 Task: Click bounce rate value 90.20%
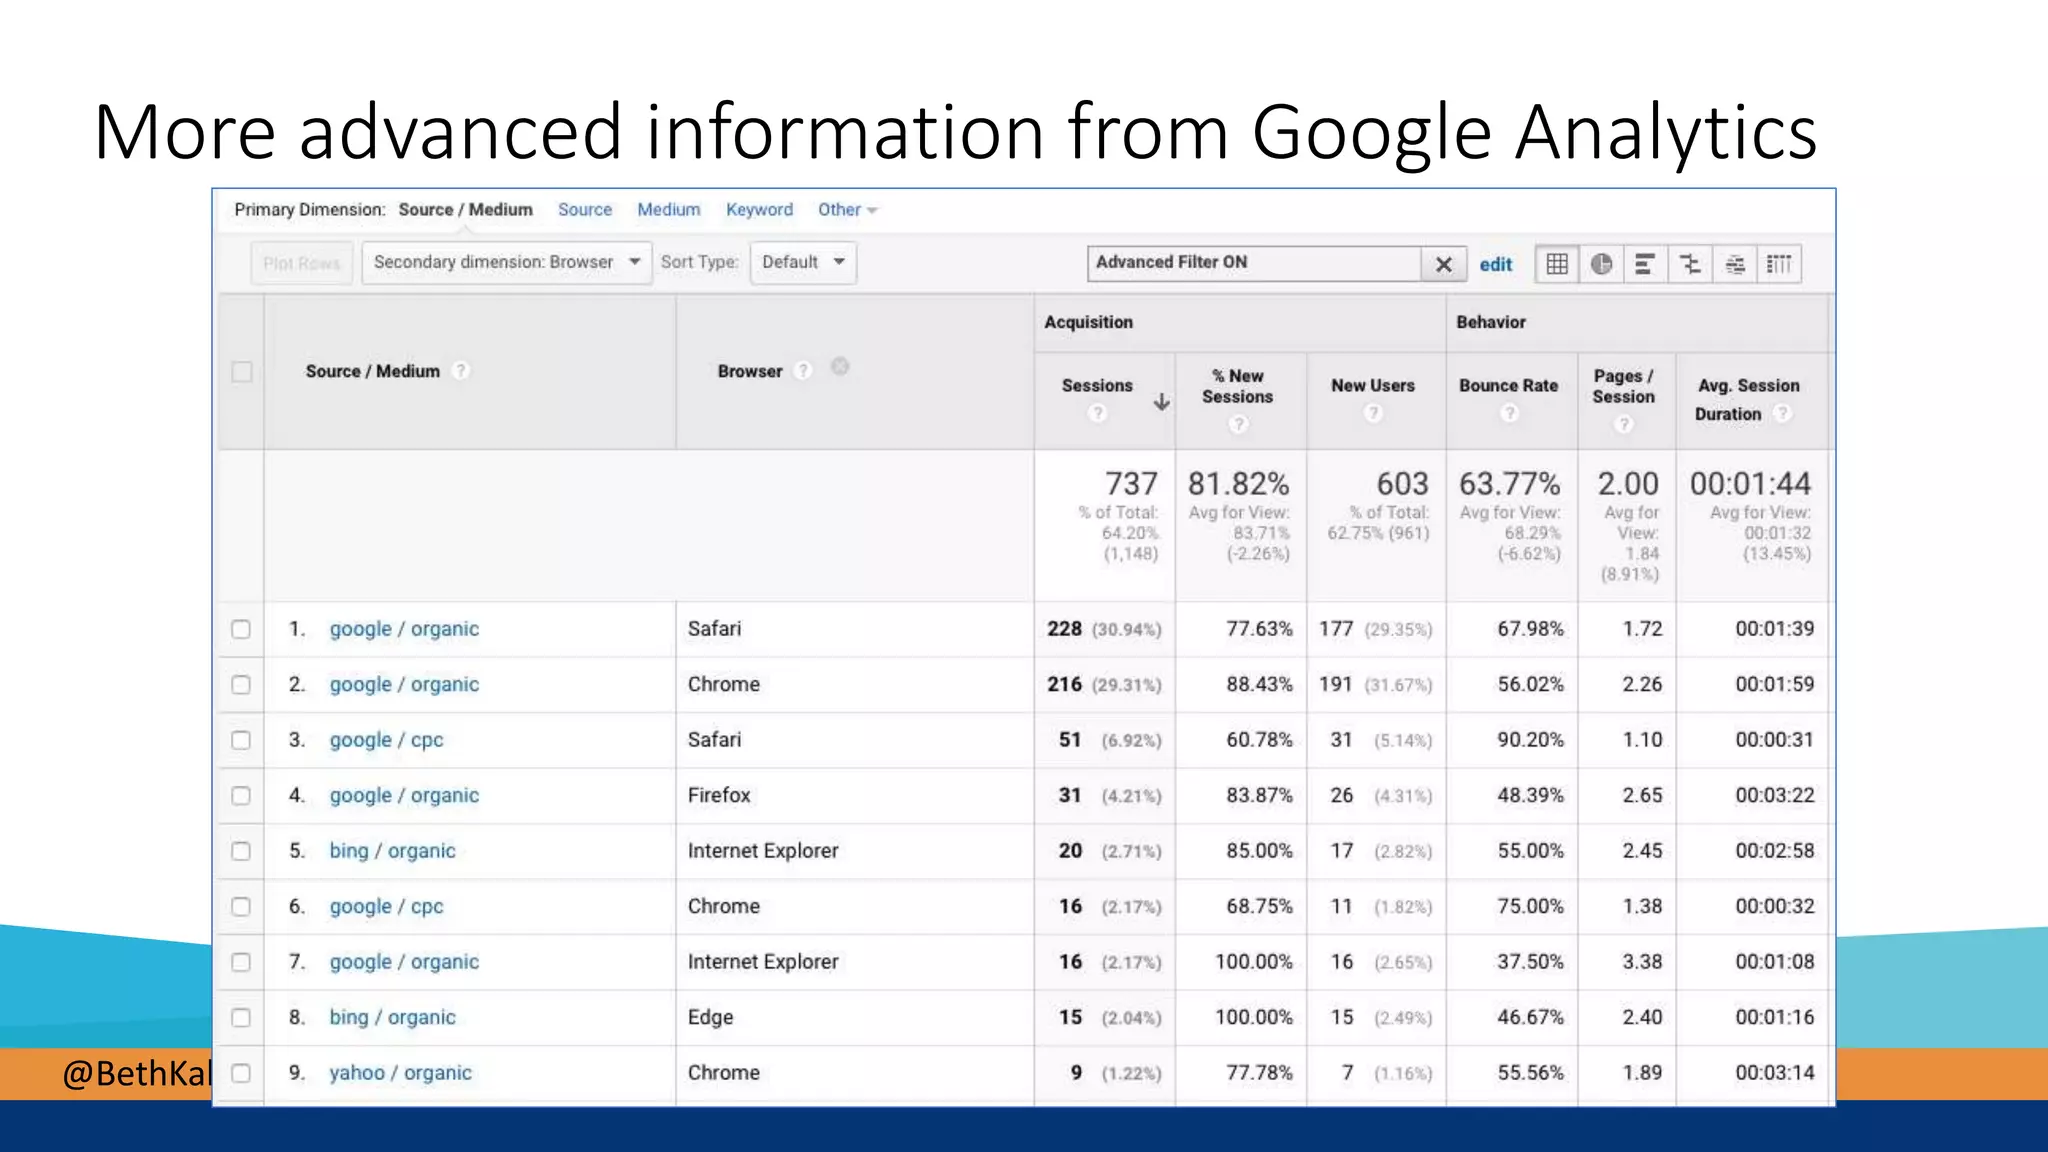pyautogui.click(x=1530, y=740)
